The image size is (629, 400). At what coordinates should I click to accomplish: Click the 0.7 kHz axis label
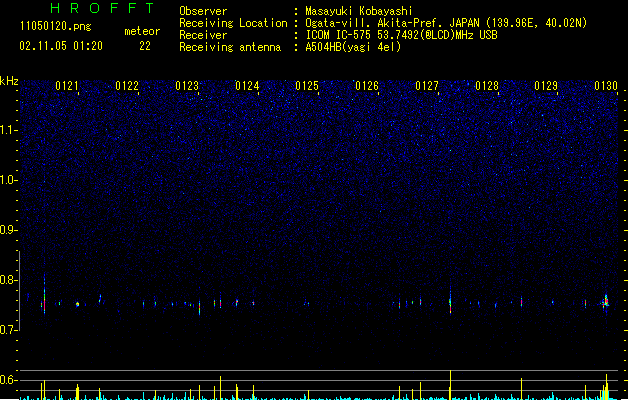click(8, 330)
